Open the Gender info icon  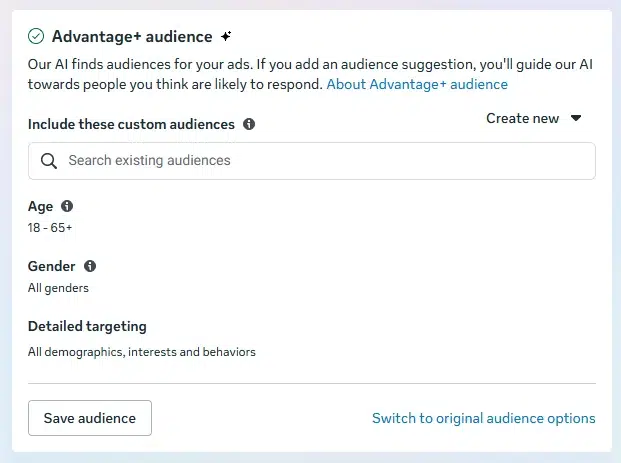(90, 266)
